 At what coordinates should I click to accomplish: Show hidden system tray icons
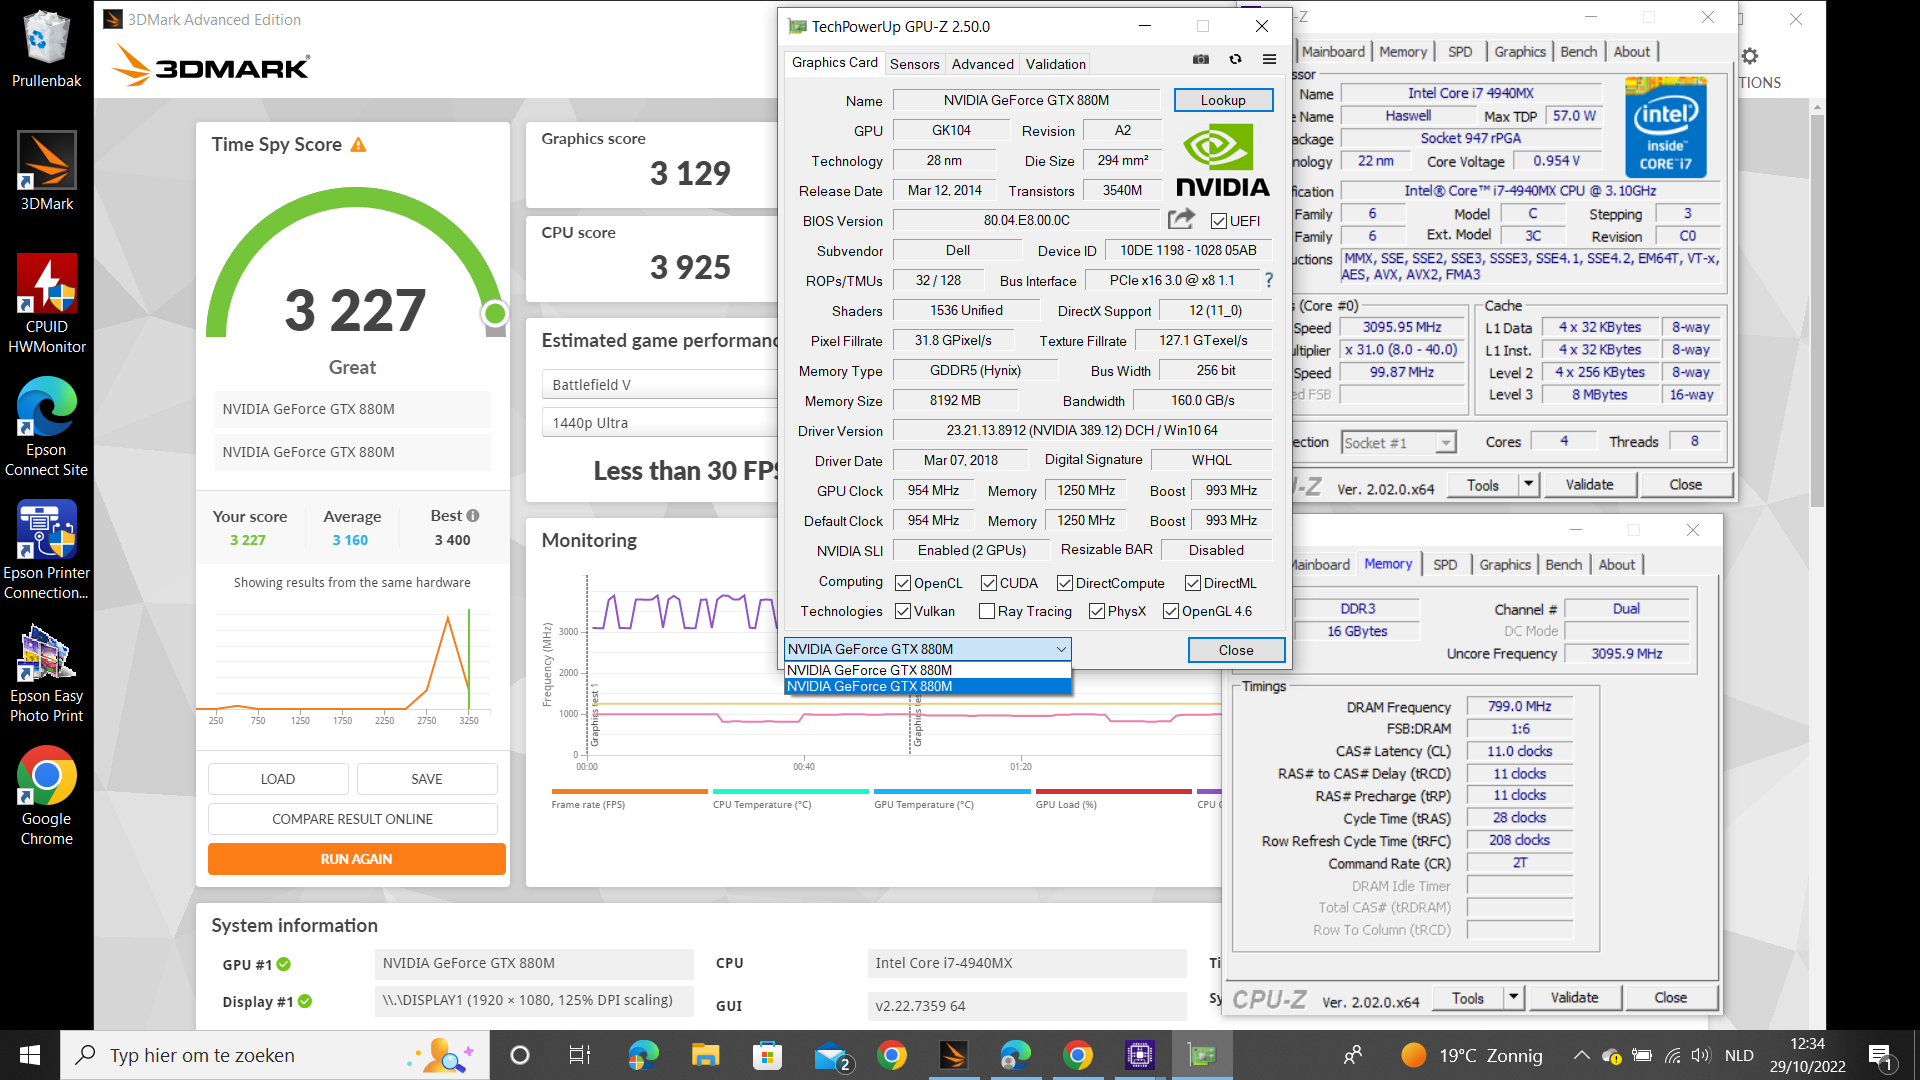point(1581,1055)
